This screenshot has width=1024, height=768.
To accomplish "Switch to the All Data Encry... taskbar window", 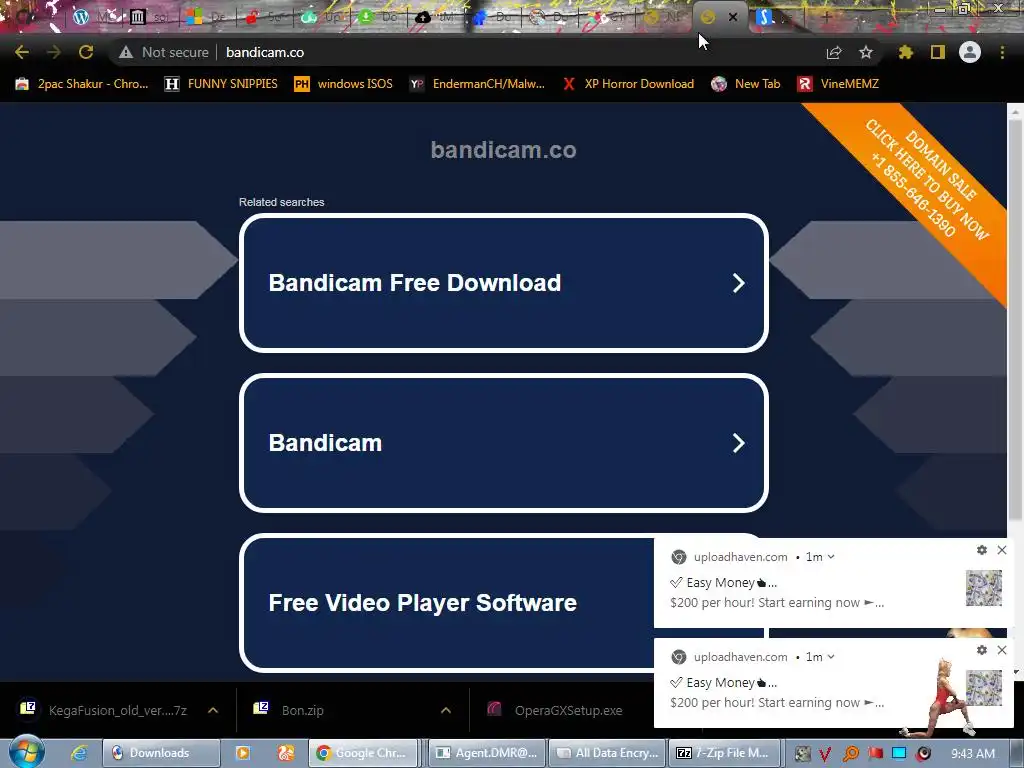I will click(x=608, y=753).
